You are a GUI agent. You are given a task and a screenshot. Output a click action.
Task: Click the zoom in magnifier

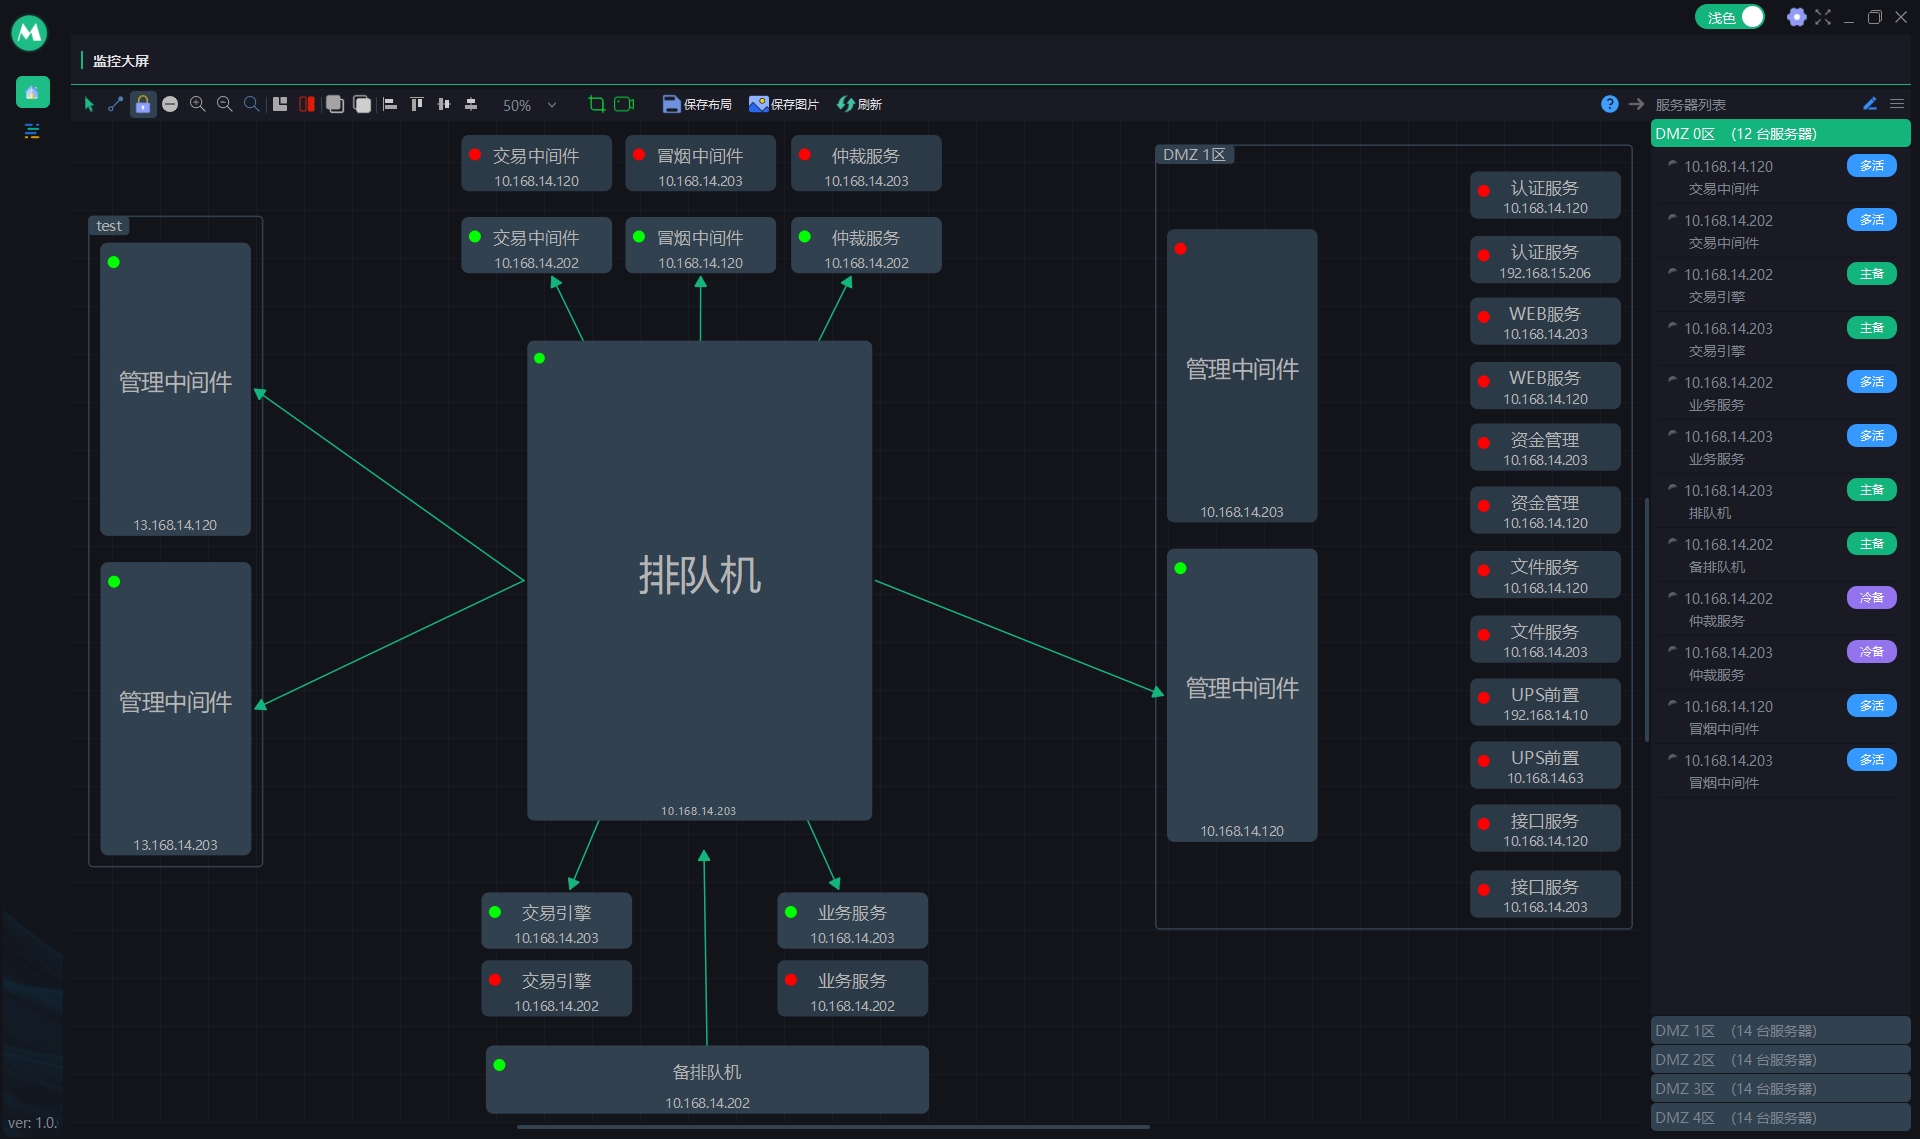point(198,104)
